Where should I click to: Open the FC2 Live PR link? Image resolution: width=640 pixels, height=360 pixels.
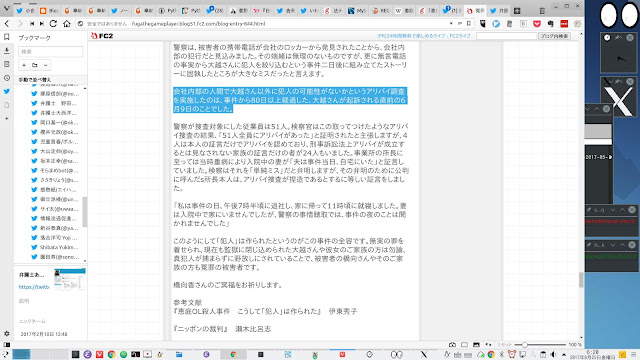pos(424,36)
